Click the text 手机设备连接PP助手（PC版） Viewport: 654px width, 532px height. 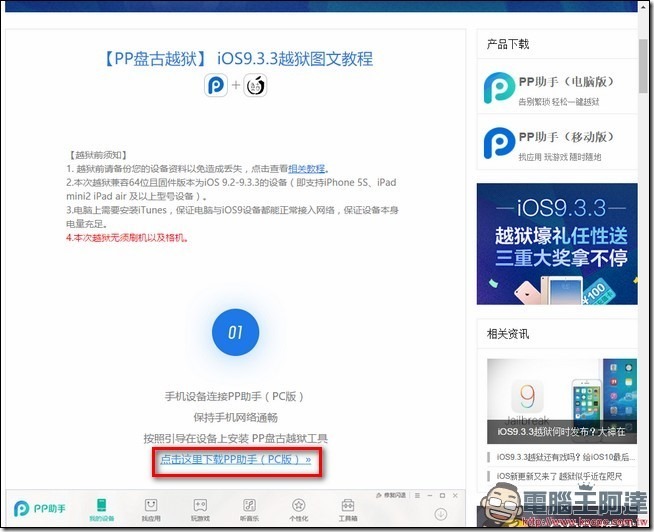(x=234, y=396)
